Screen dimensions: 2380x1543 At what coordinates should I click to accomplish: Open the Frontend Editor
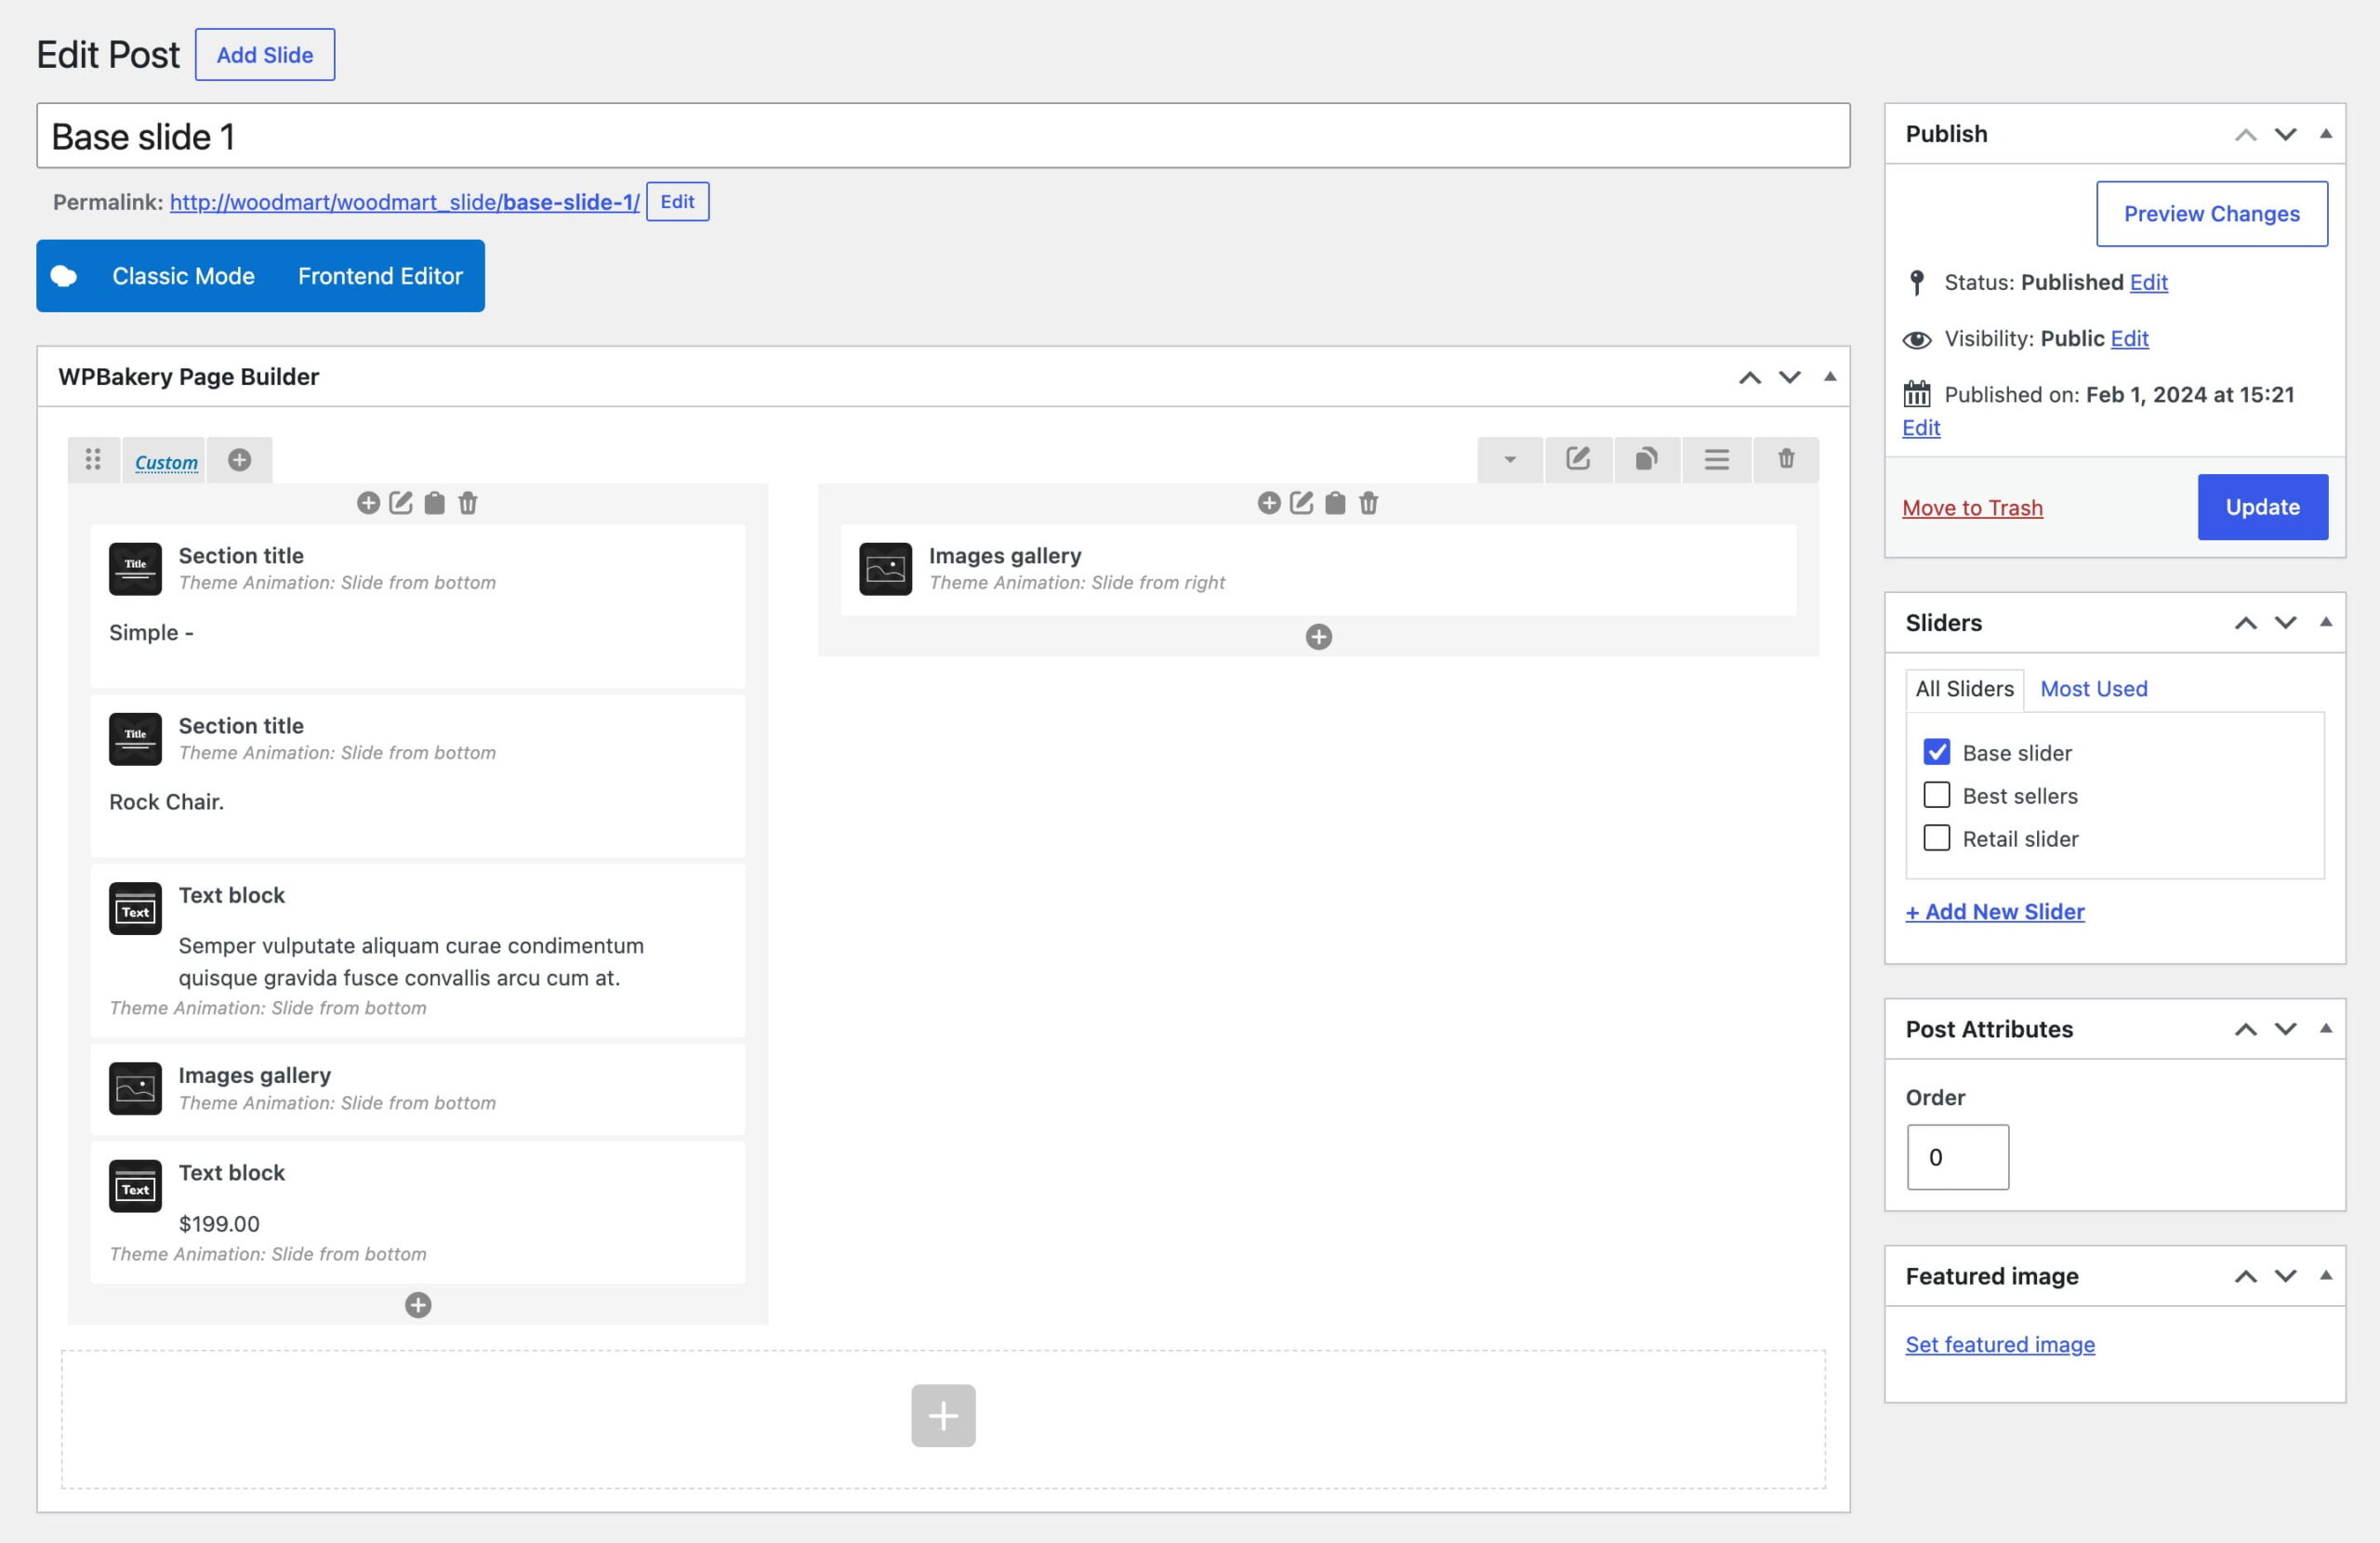click(x=380, y=276)
